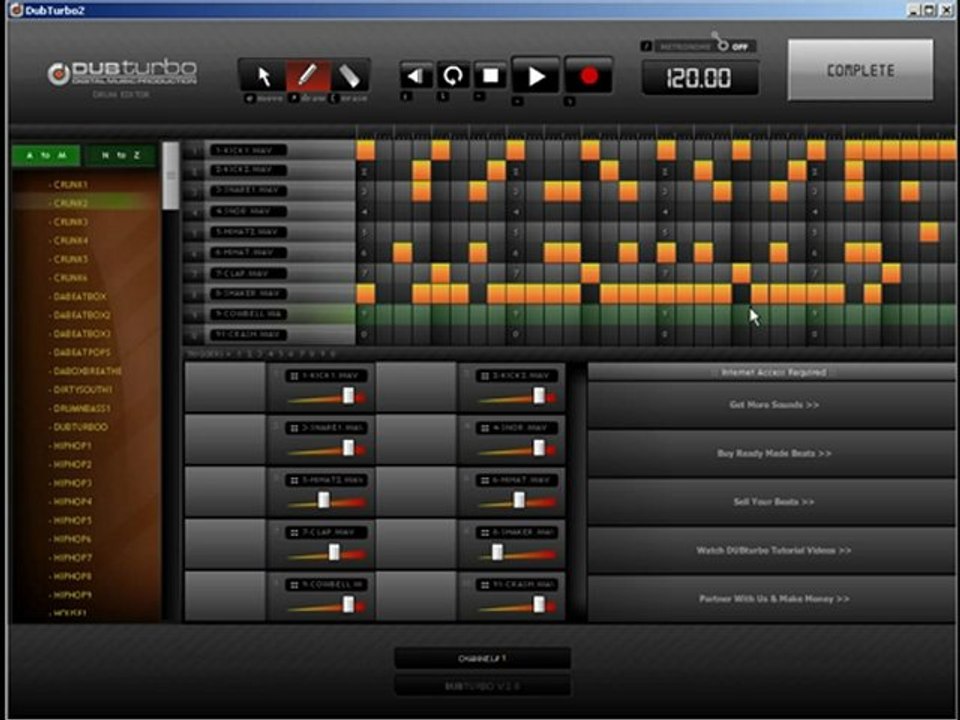Stop playback with the square button

click(490, 76)
